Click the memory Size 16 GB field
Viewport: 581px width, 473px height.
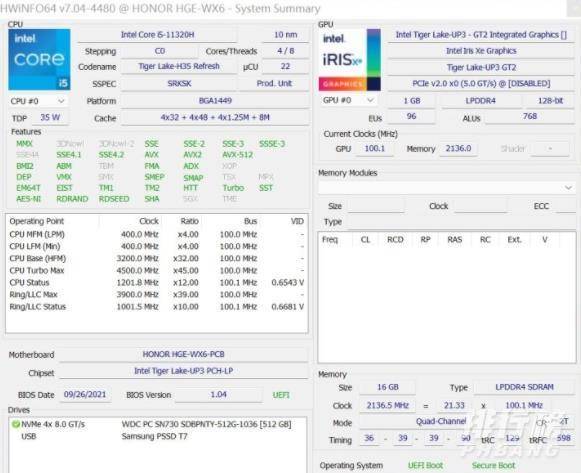click(388, 387)
